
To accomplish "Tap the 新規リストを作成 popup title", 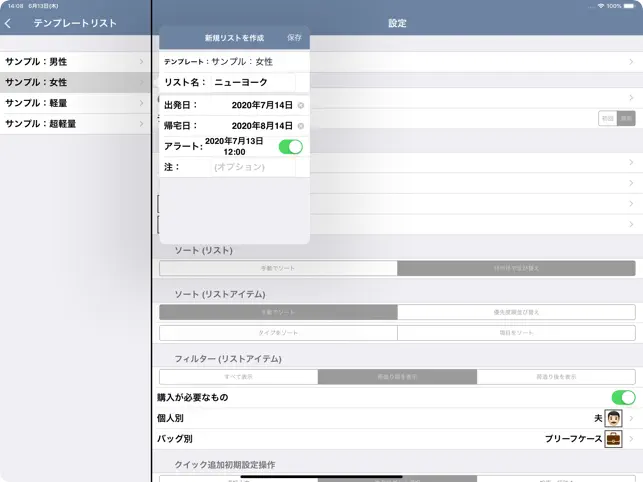I will [234, 38].
